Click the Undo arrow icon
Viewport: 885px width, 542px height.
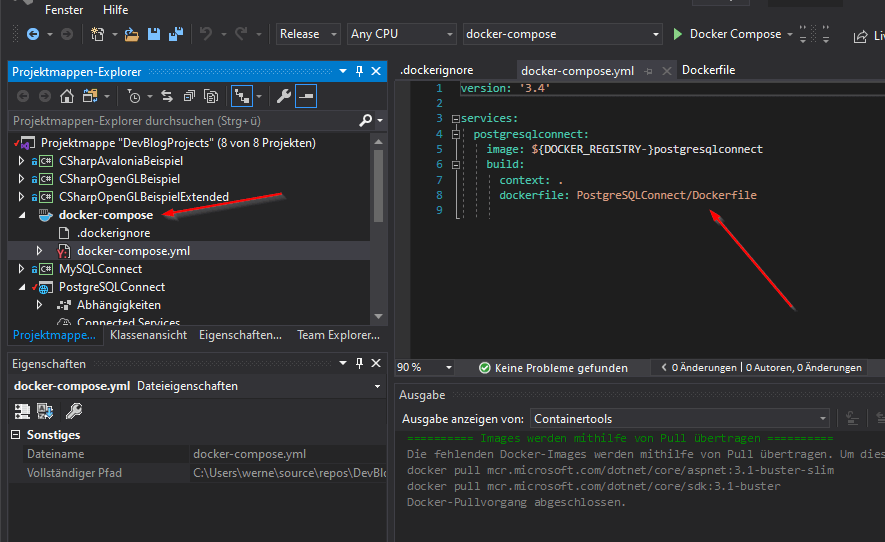[206, 34]
